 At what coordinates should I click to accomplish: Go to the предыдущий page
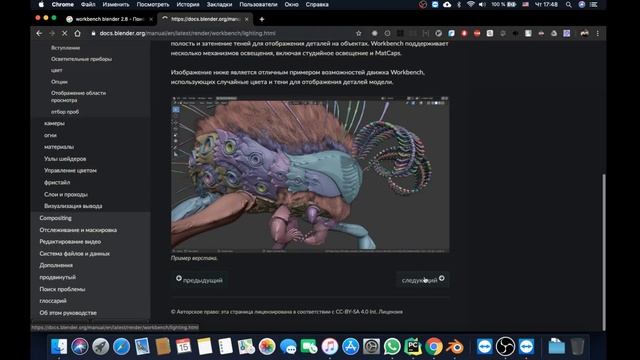(x=200, y=280)
